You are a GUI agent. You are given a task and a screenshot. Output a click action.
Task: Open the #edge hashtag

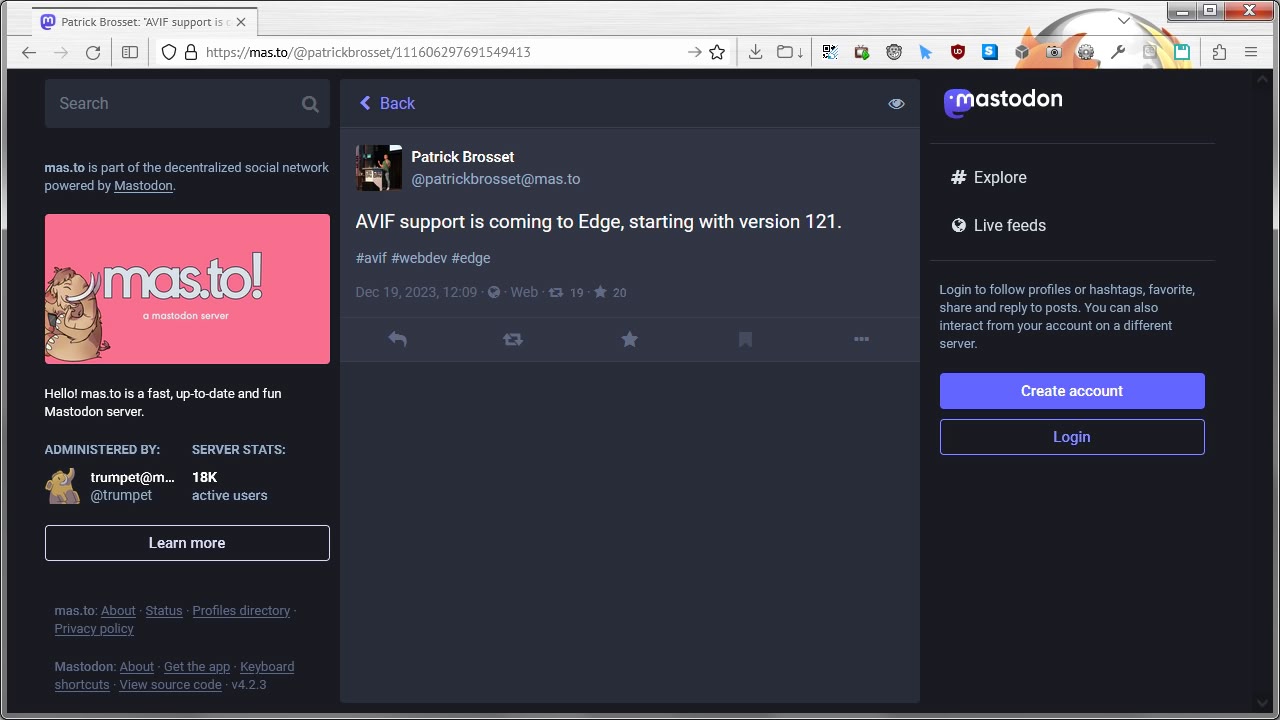click(471, 258)
